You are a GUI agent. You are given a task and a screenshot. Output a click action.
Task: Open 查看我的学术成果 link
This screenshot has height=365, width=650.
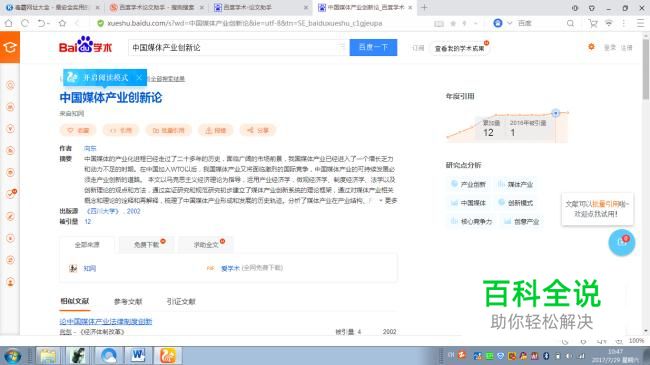tap(459, 49)
